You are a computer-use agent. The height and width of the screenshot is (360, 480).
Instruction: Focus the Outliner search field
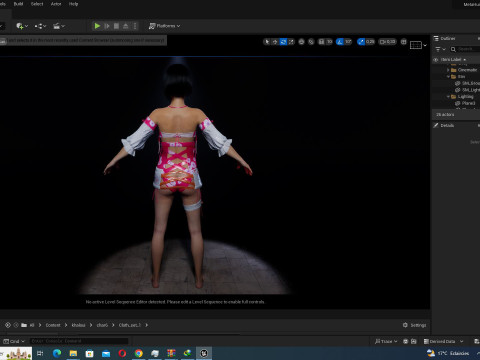click(465, 49)
